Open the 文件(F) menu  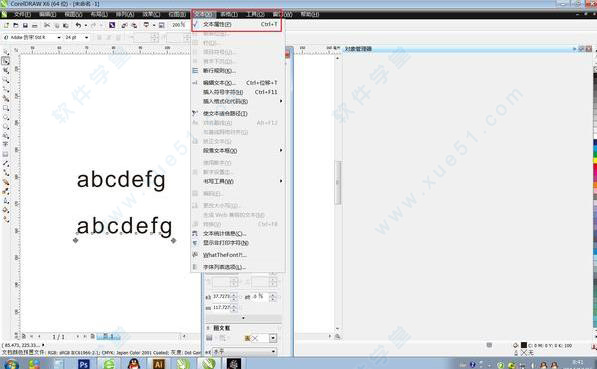coord(22,14)
